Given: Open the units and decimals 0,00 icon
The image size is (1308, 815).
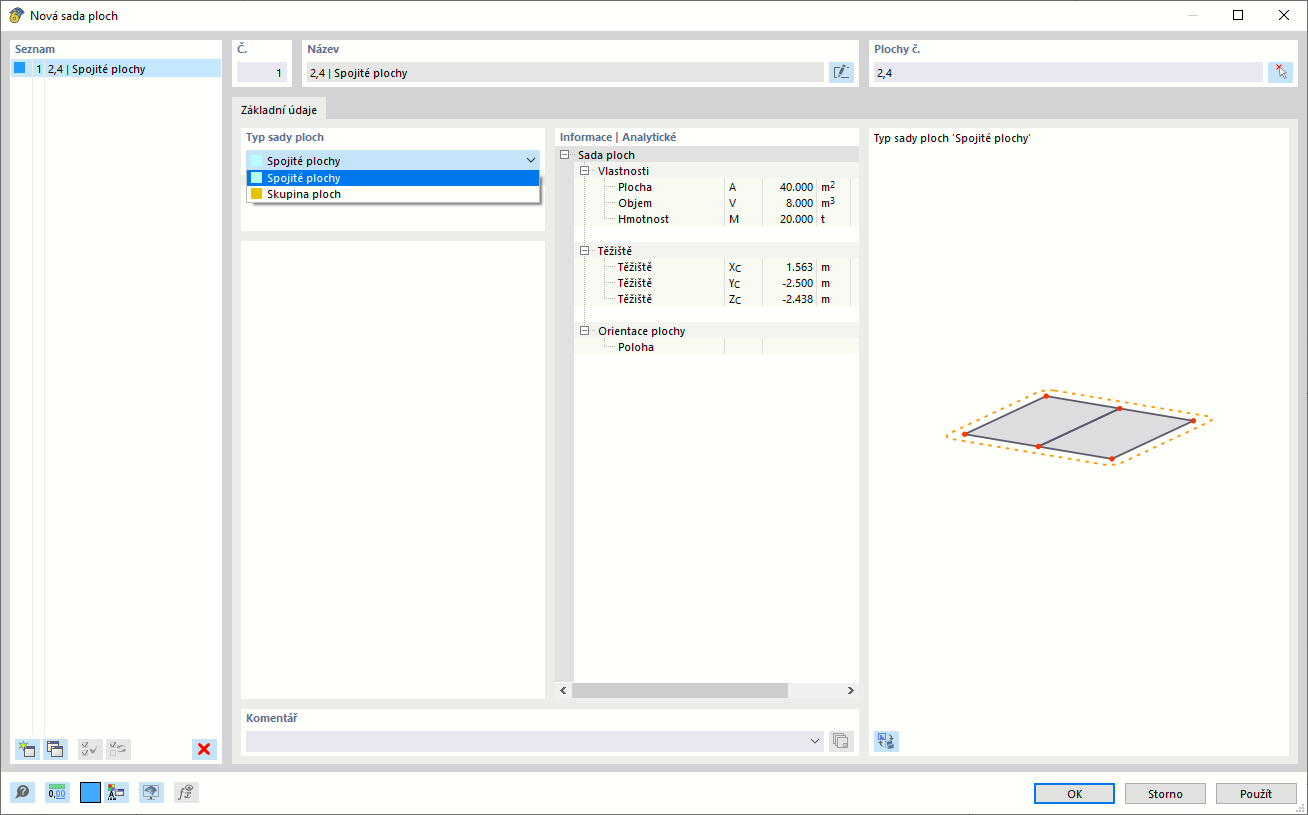Looking at the screenshot, I should (57, 793).
